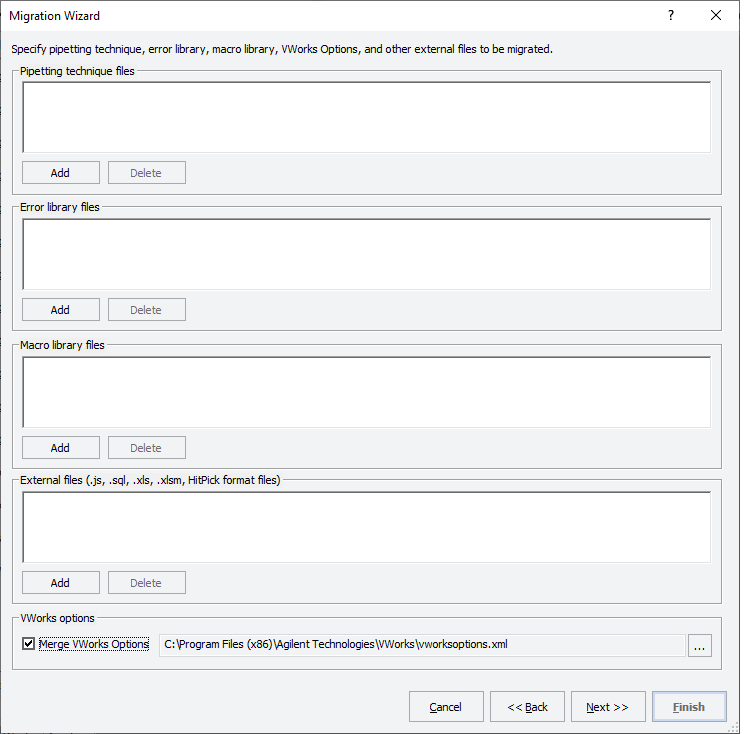
Task: Add an error library file
Action: click(x=61, y=309)
